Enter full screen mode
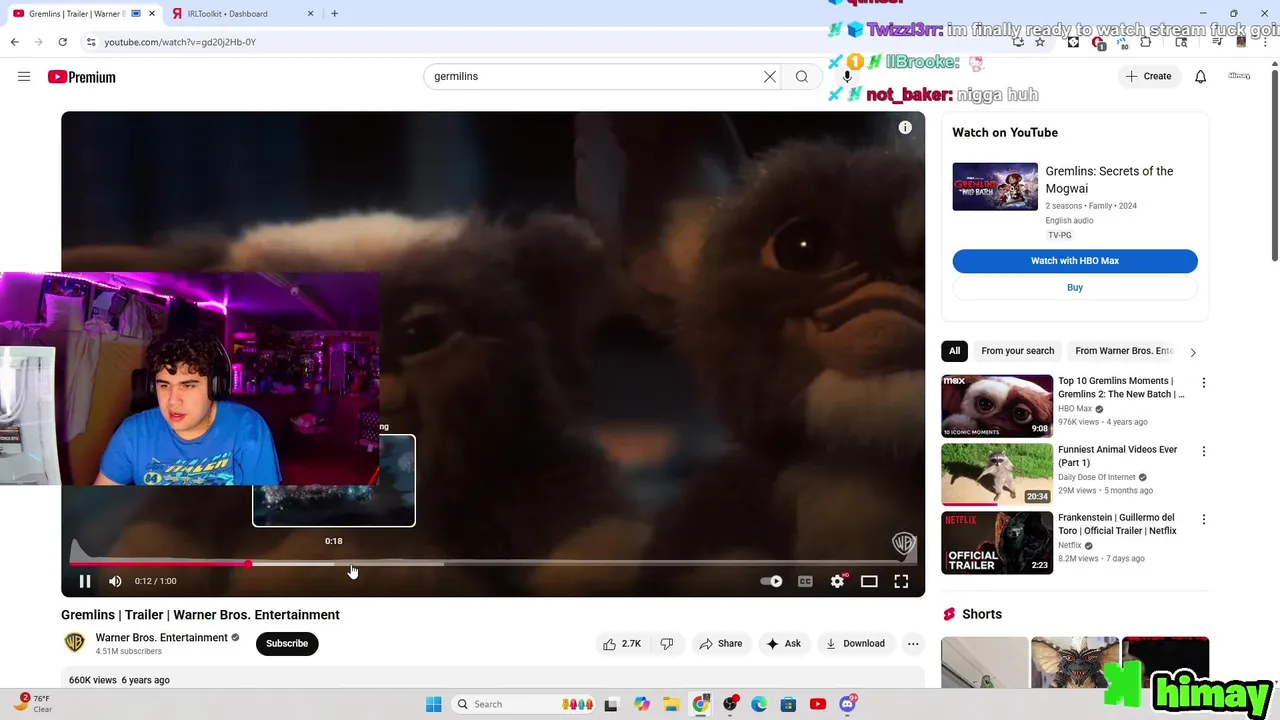Screen dimensions: 1280x720 pos(901,581)
